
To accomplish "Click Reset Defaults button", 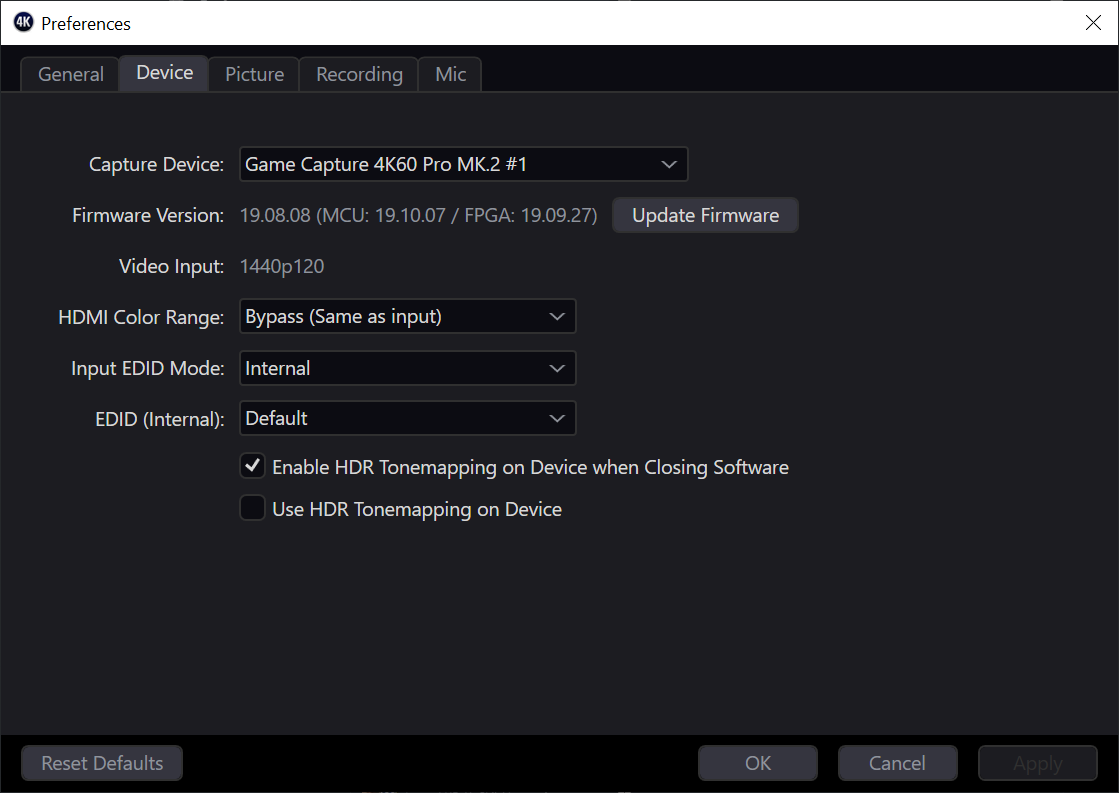I will point(102,763).
